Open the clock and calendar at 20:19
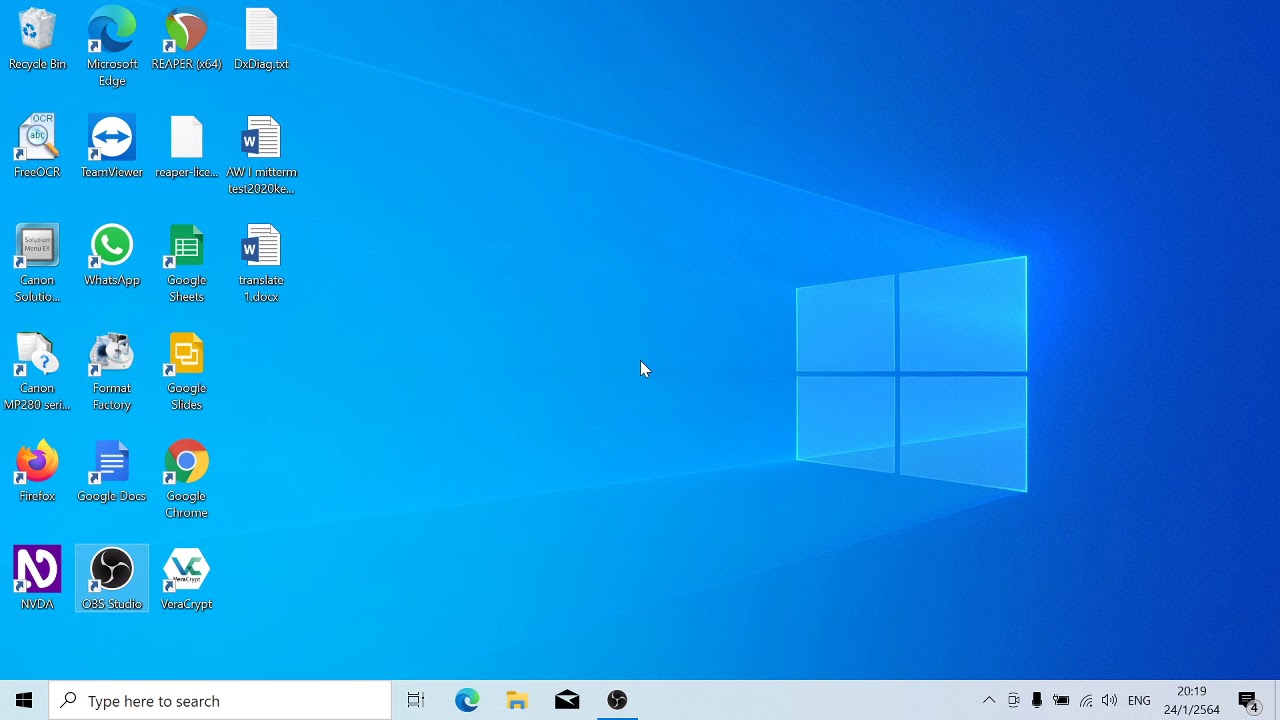 [1192, 700]
